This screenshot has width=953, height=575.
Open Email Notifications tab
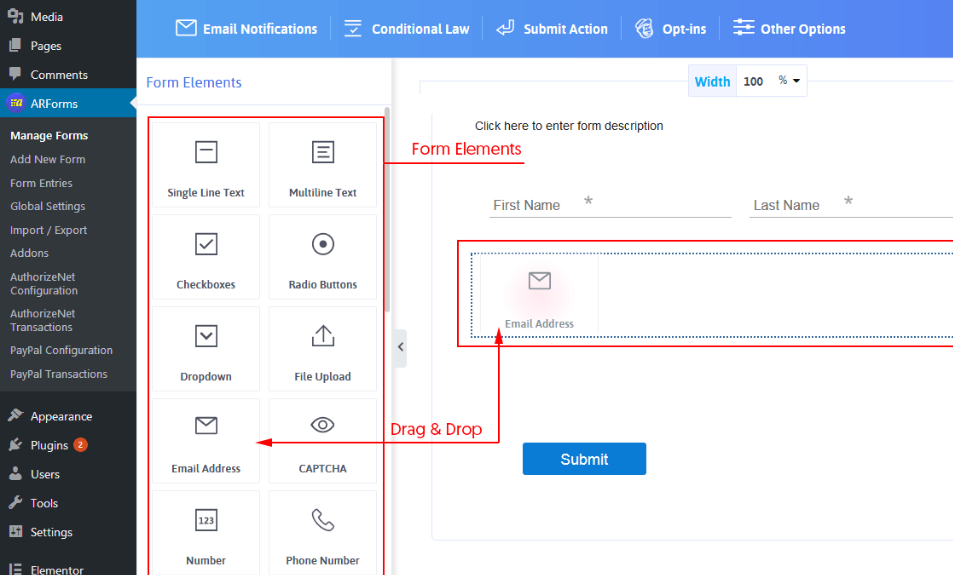click(246, 29)
